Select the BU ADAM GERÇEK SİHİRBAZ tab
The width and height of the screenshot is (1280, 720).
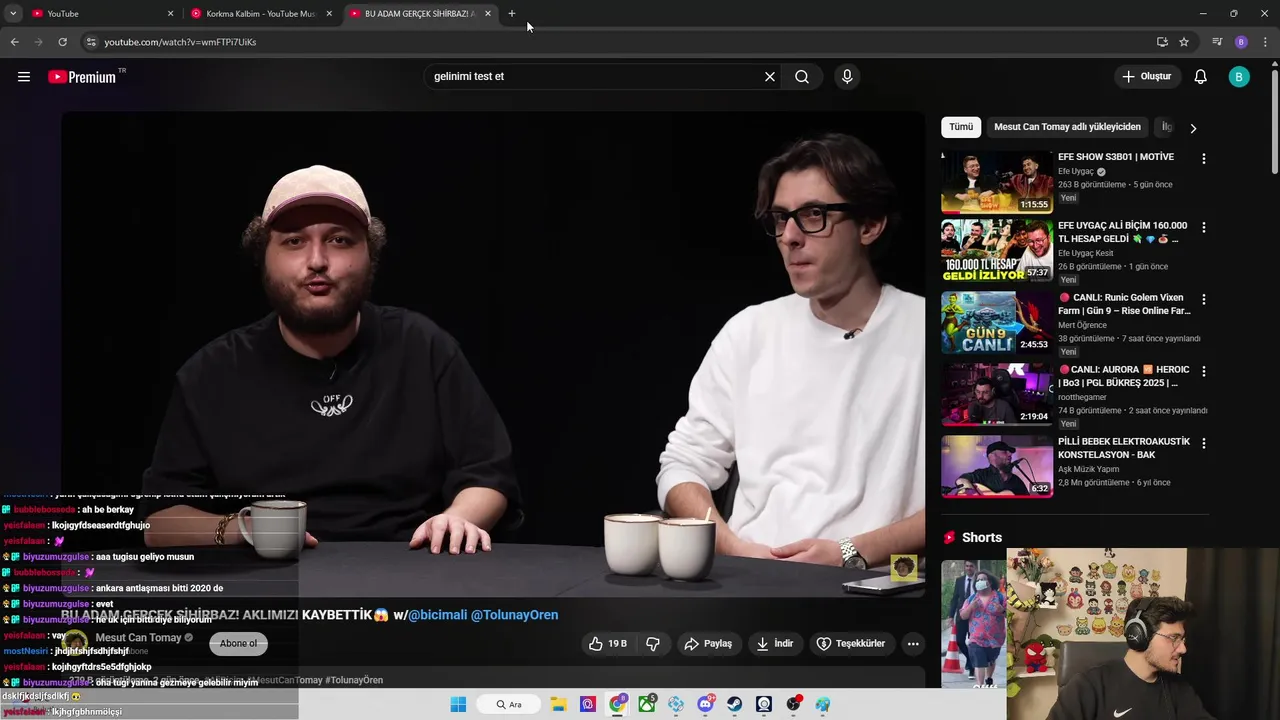tap(420, 14)
